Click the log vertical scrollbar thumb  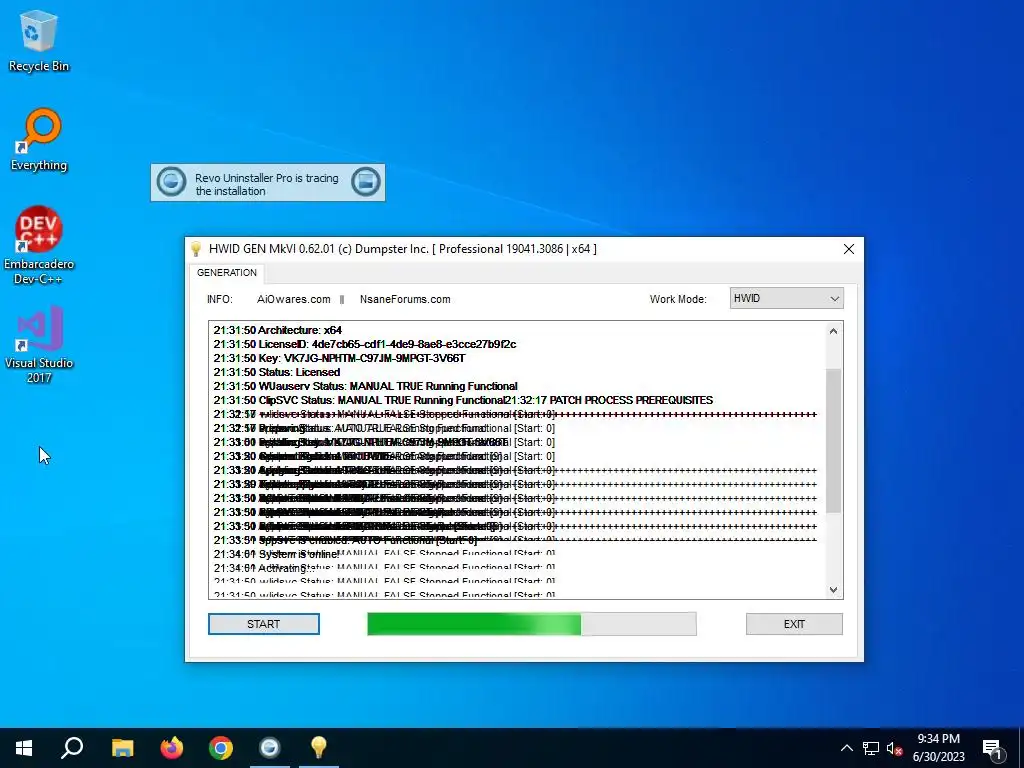coord(833,441)
